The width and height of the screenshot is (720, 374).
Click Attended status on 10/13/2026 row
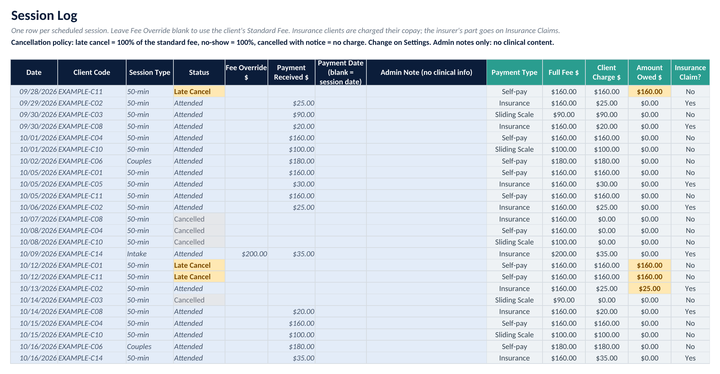tap(199, 289)
